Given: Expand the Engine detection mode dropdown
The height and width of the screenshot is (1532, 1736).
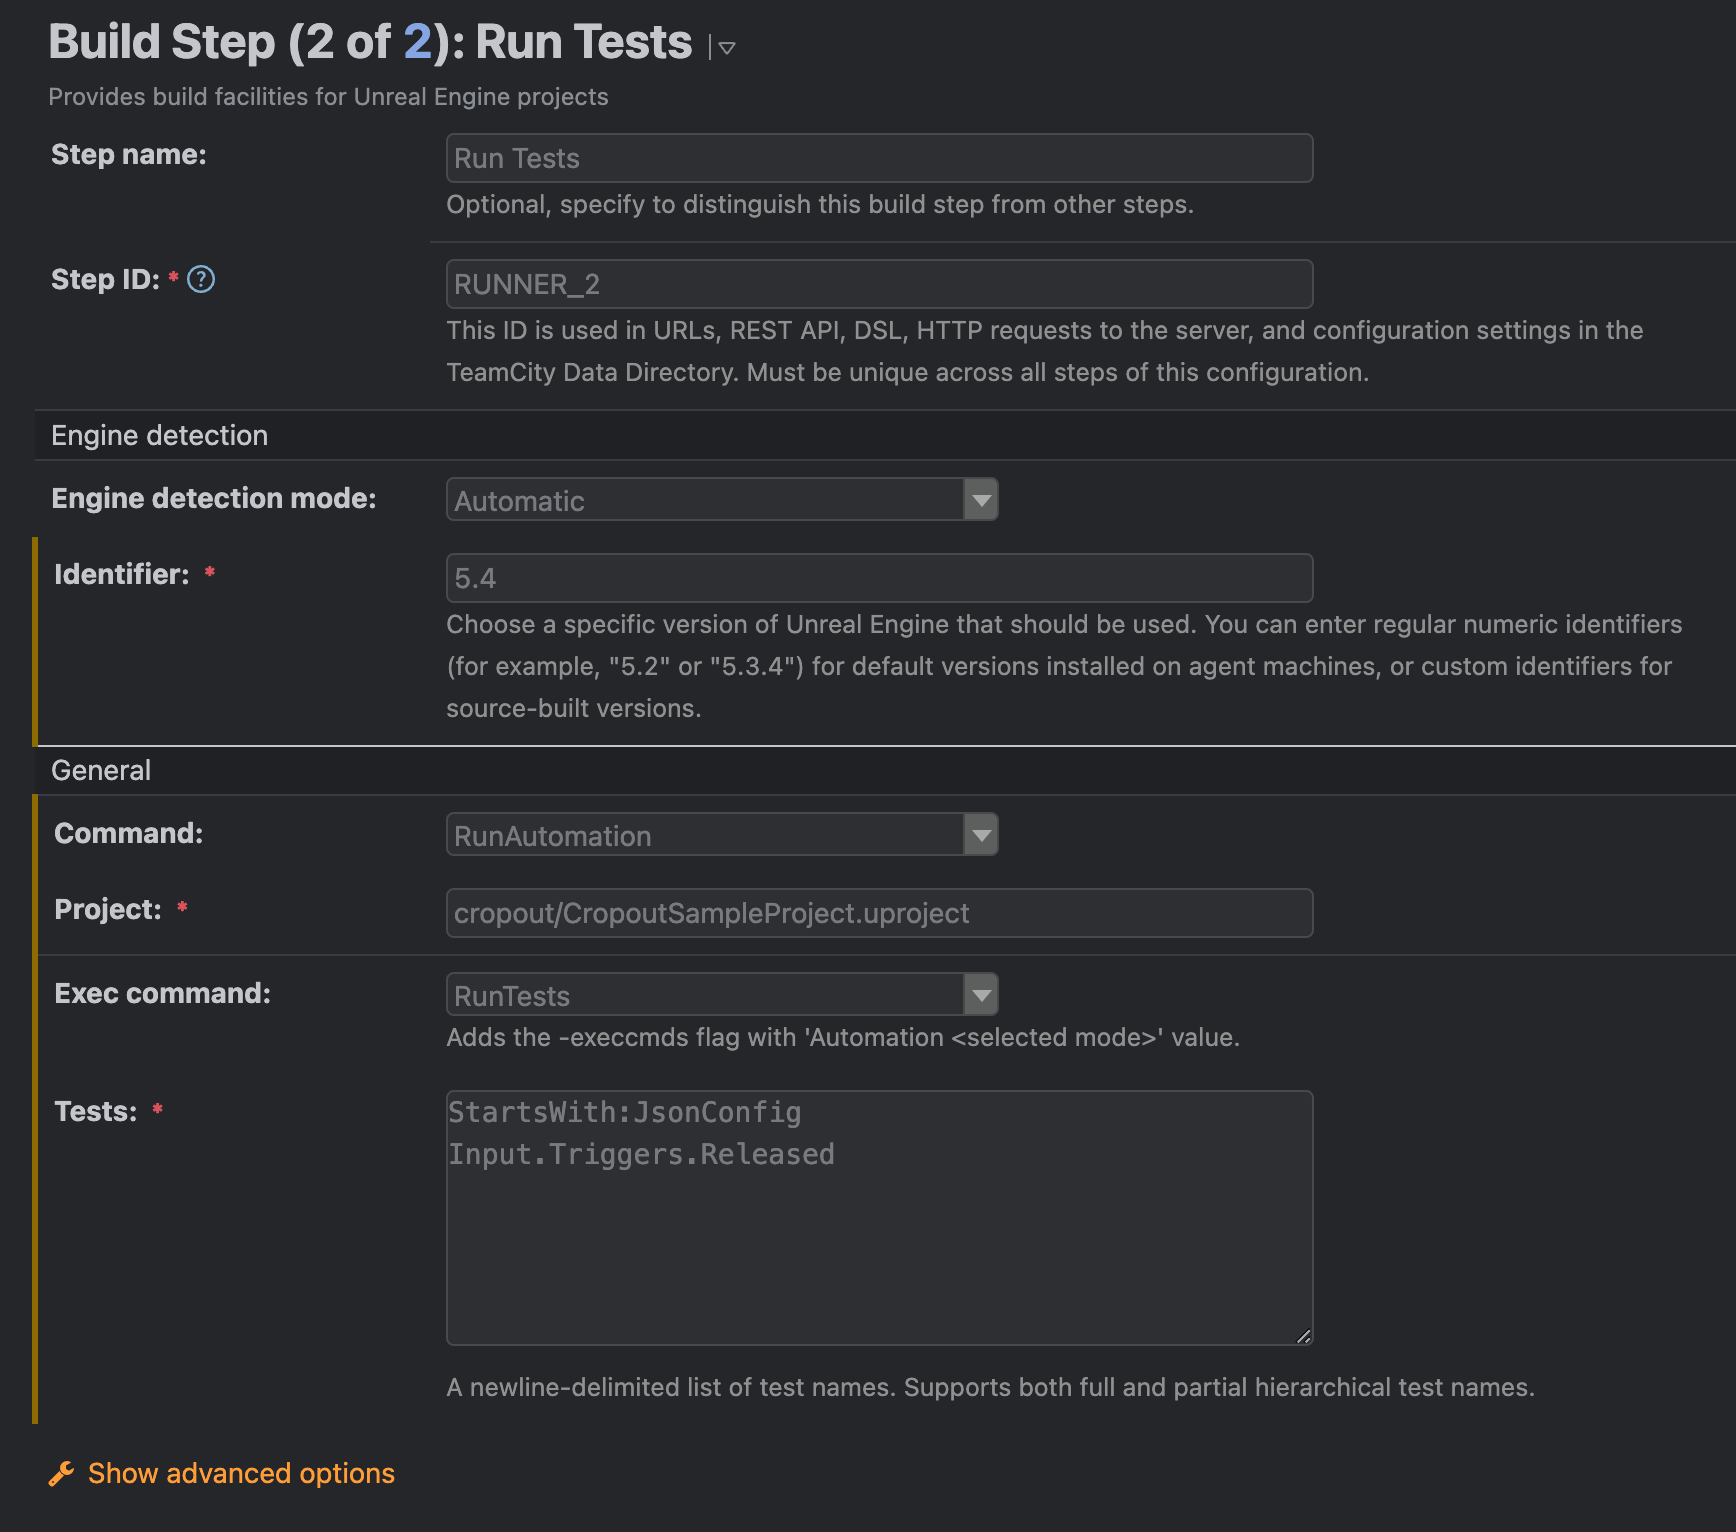Looking at the screenshot, I should pos(722,499).
